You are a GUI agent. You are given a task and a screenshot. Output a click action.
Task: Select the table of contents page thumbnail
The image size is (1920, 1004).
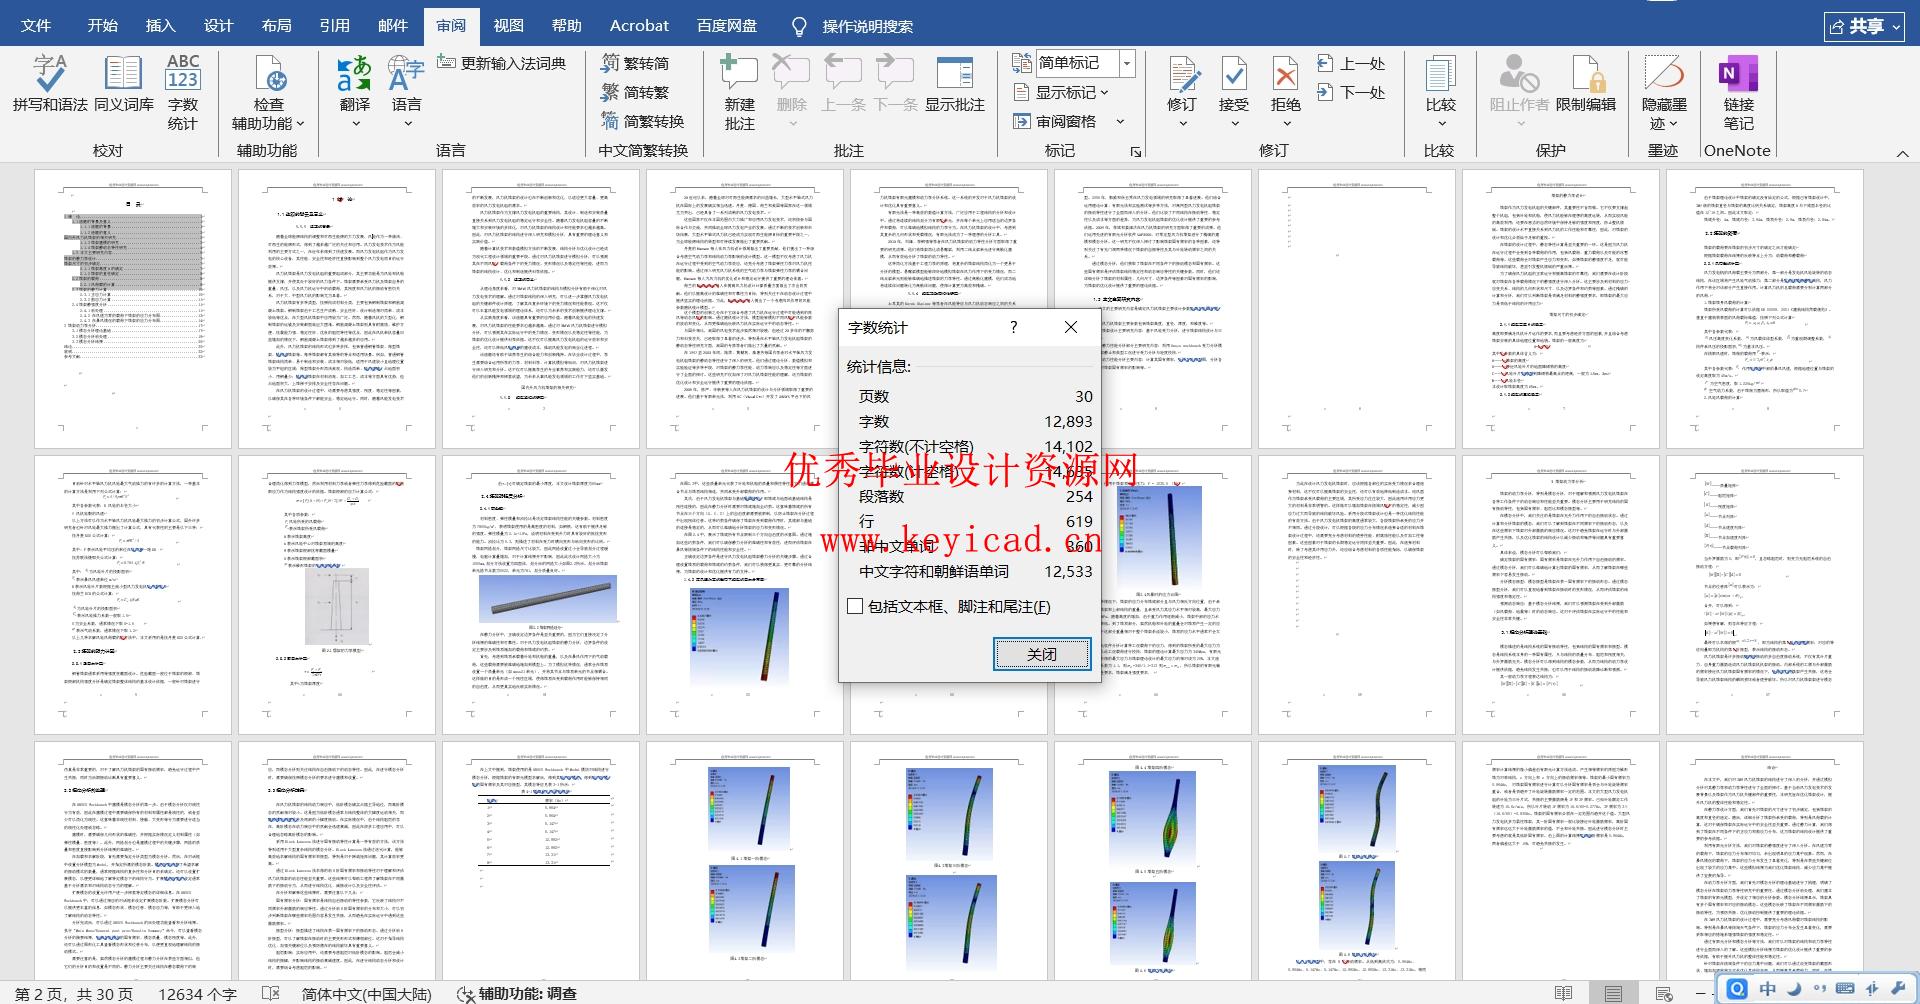(133, 309)
